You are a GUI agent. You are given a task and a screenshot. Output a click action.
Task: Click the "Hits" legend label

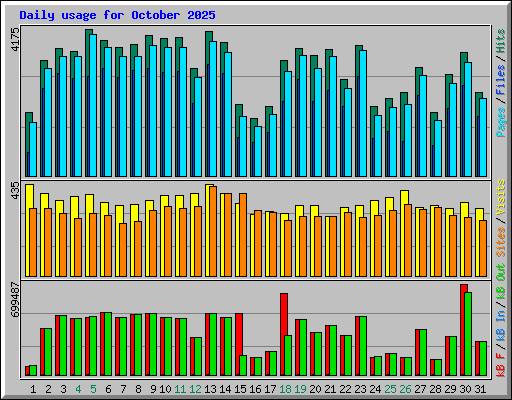click(501, 41)
